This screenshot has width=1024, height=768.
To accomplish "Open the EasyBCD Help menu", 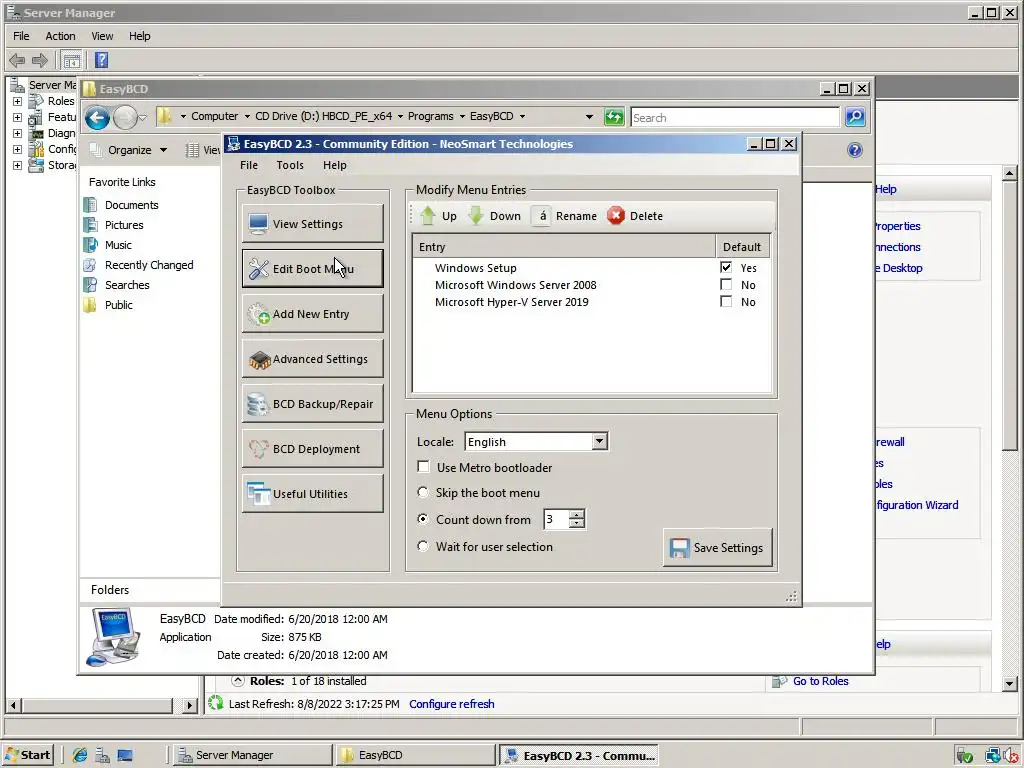I will (334, 165).
